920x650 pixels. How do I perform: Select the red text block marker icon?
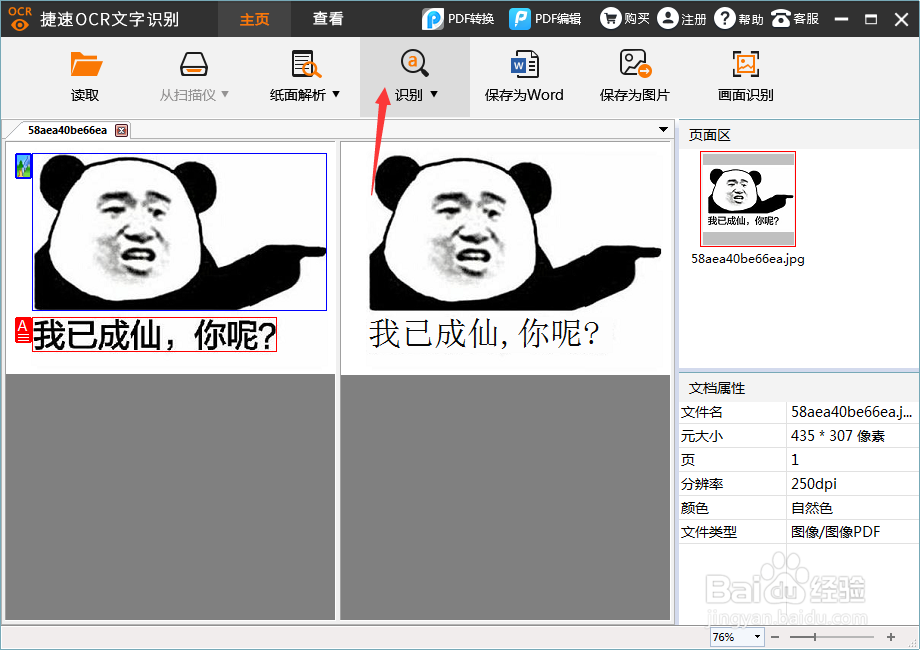pos(23,330)
